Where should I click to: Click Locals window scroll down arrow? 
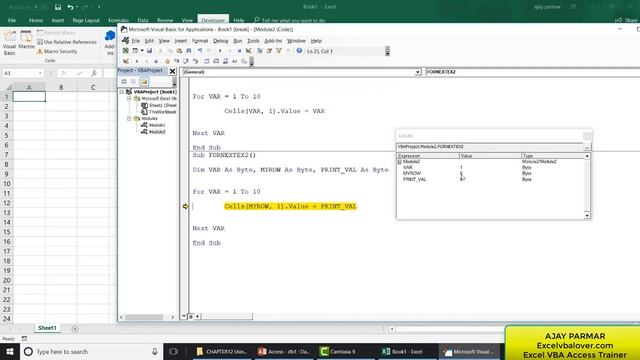point(587,215)
